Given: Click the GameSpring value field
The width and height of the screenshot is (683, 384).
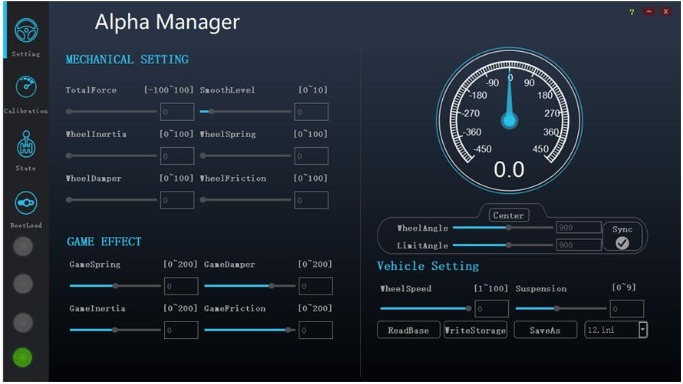Looking at the screenshot, I should coord(181,286).
